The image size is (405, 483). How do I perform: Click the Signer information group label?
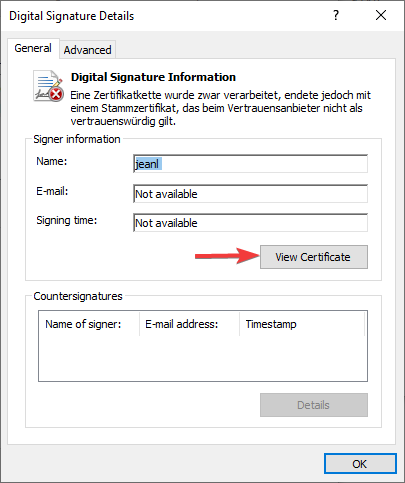[x=77, y=139]
